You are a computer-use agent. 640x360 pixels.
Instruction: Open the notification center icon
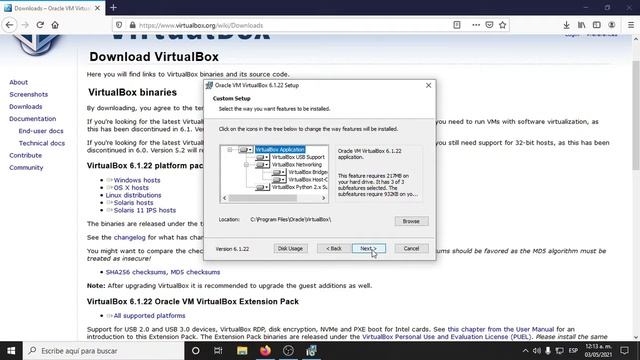click(x=624, y=351)
